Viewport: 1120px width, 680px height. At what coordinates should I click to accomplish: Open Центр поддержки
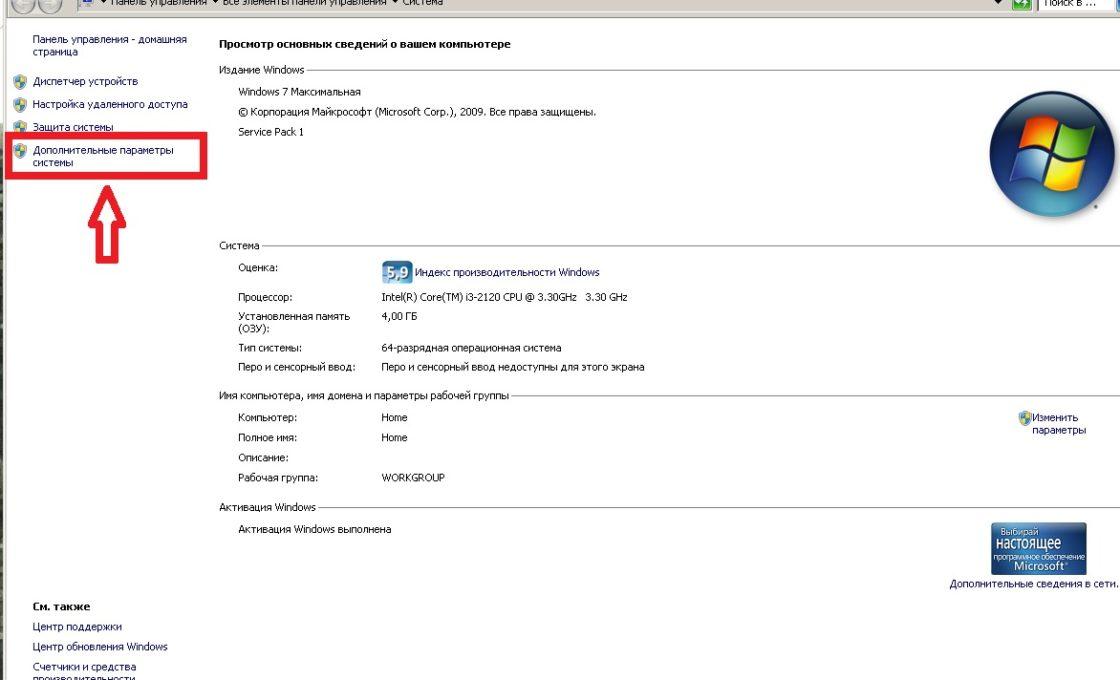click(77, 626)
